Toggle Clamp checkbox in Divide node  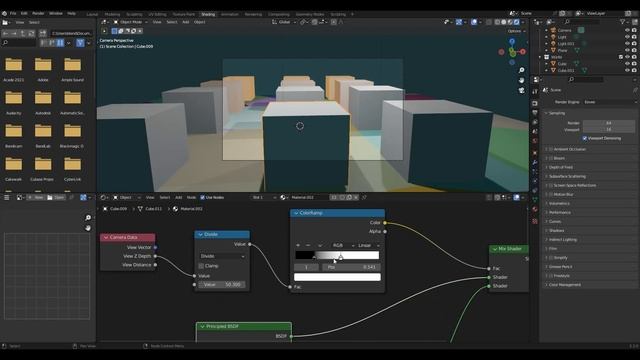tap(201, 266)
